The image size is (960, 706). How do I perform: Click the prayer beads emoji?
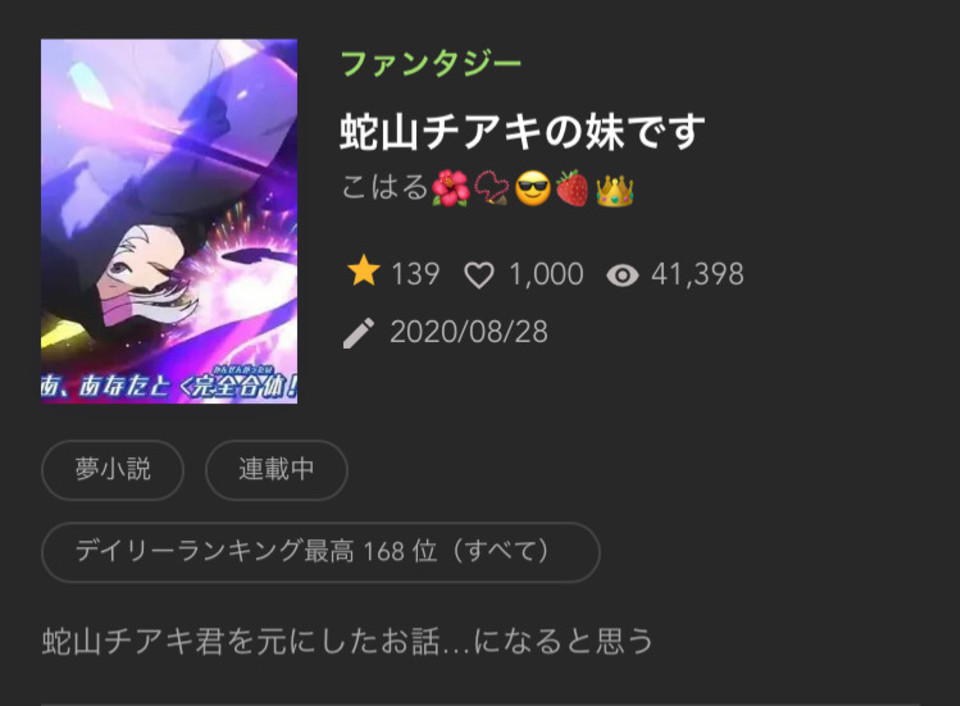coord(491,188)
